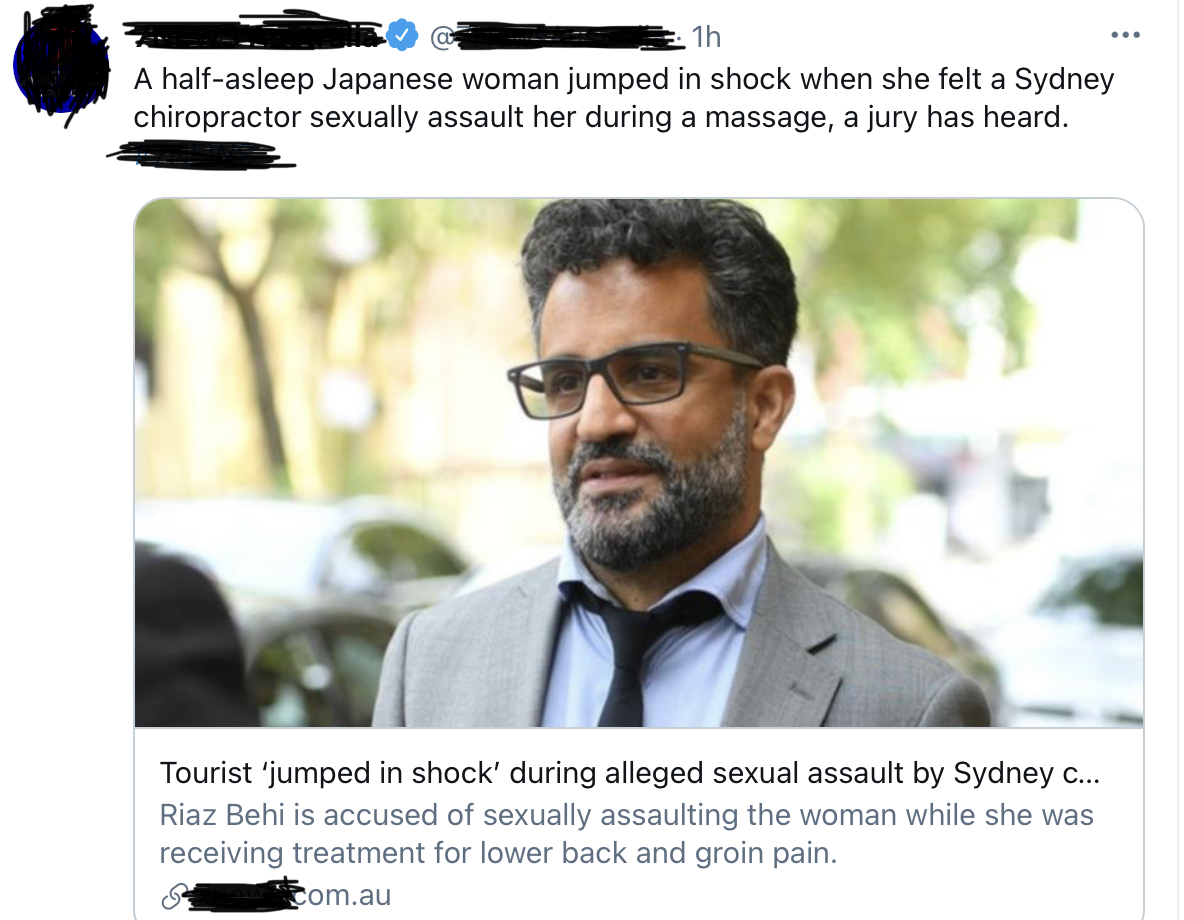This screenshot has width=1184, height=920.
Task: Click the line receiving treatment for lower back
Action: click(x=498, y=854)
